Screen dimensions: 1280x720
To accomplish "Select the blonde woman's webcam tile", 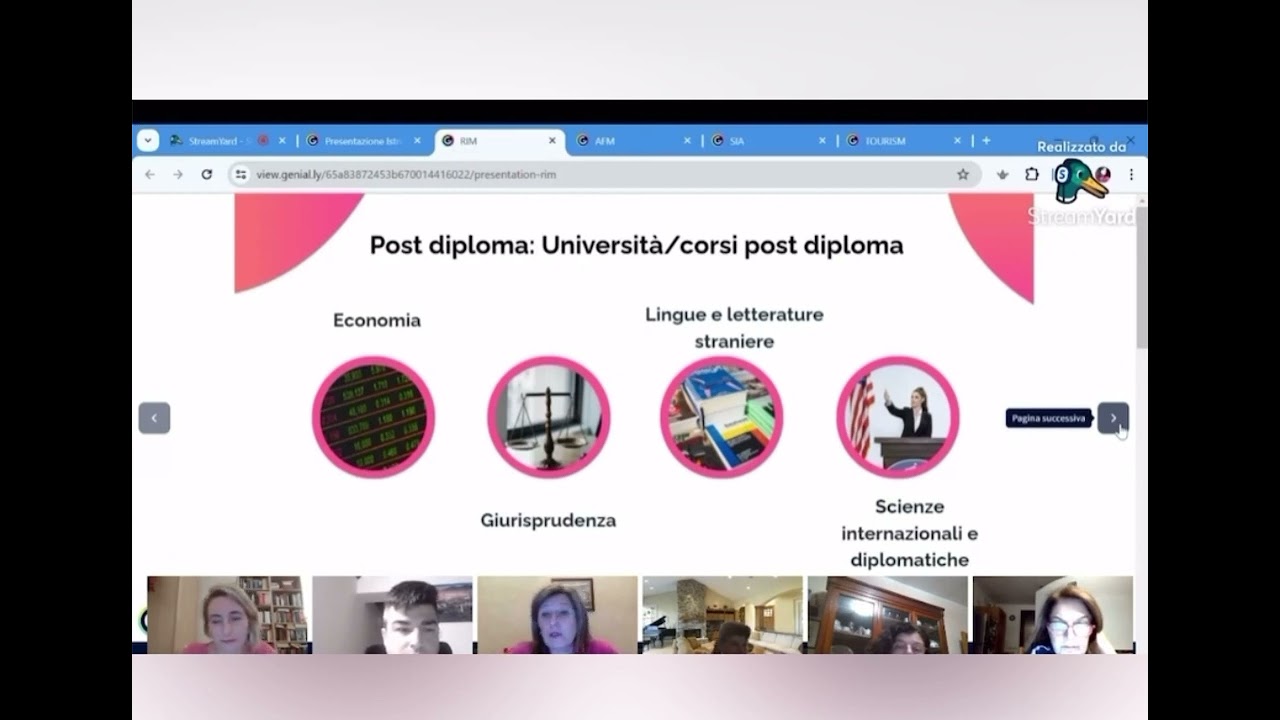I will tap(227, 615).
